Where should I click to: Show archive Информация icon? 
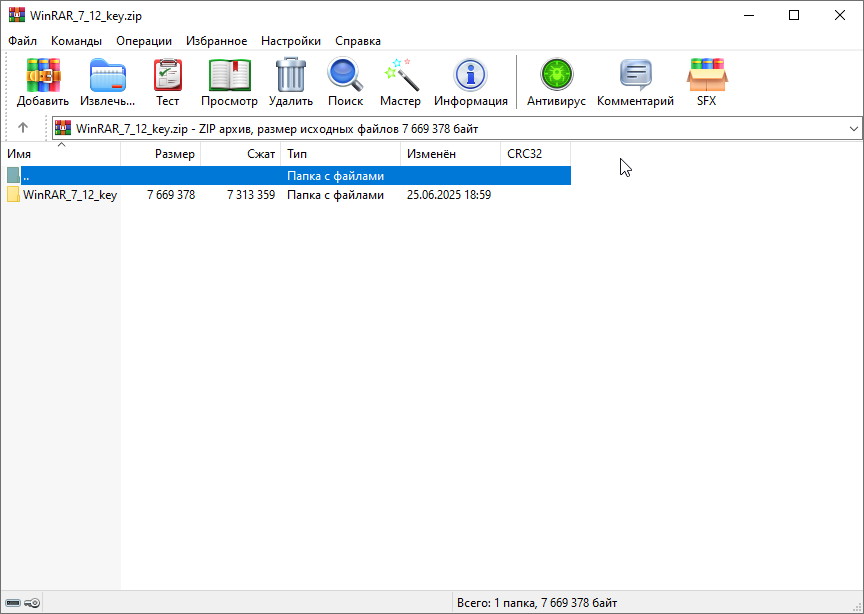tap(470, 75)
